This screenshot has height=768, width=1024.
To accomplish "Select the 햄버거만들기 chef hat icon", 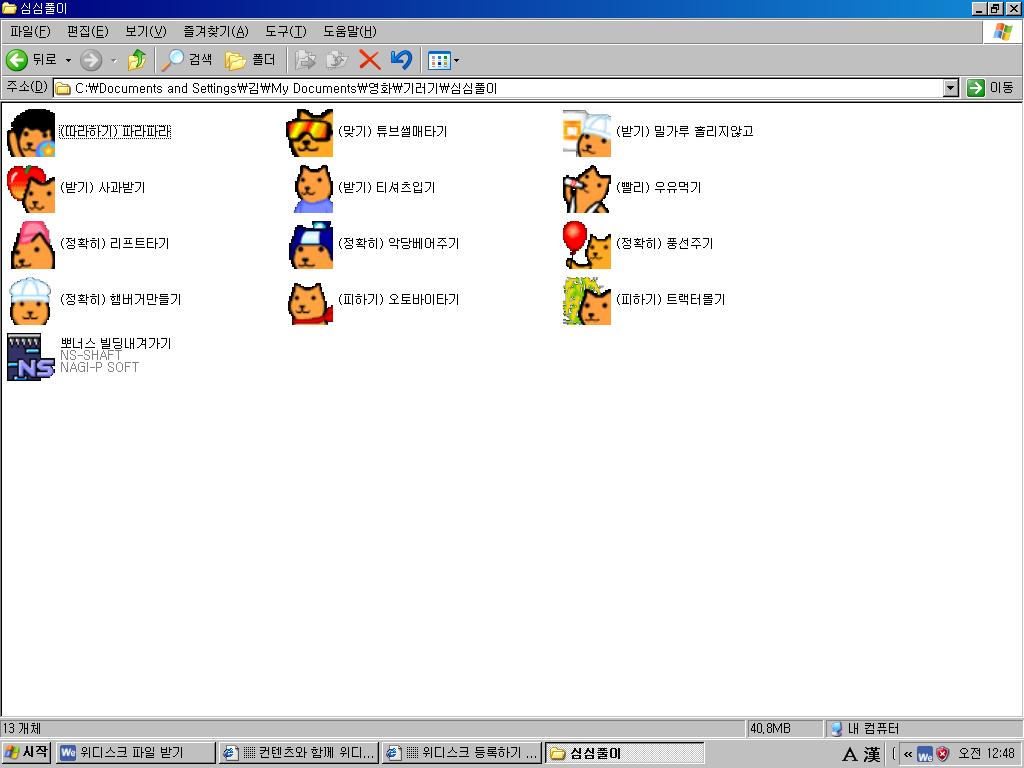I will (31, 301).
